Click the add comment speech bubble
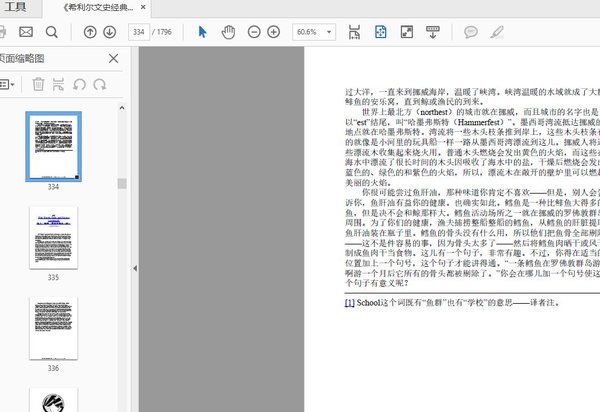The width and height of the screenshot is (600, 412). [471, 32]
